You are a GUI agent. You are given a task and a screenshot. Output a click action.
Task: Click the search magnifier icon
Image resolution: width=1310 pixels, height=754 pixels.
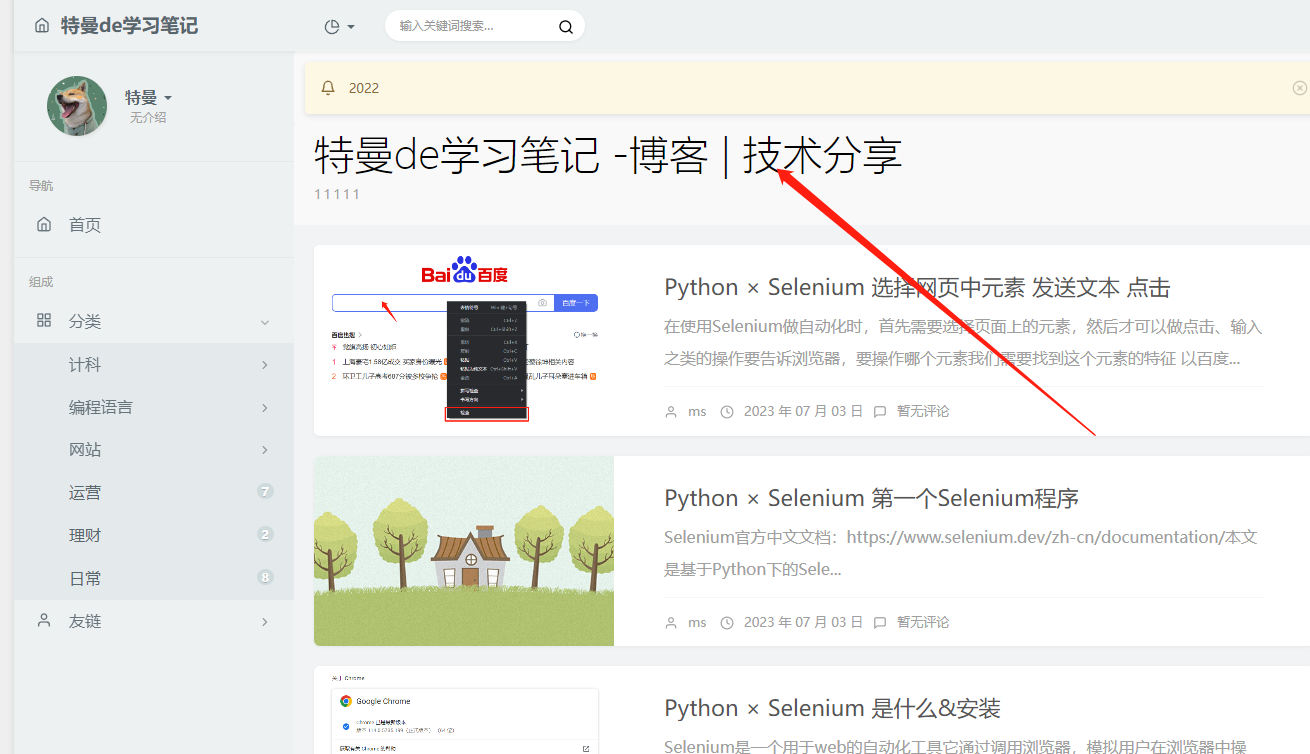pyautogui.click(x=566, y=27)
